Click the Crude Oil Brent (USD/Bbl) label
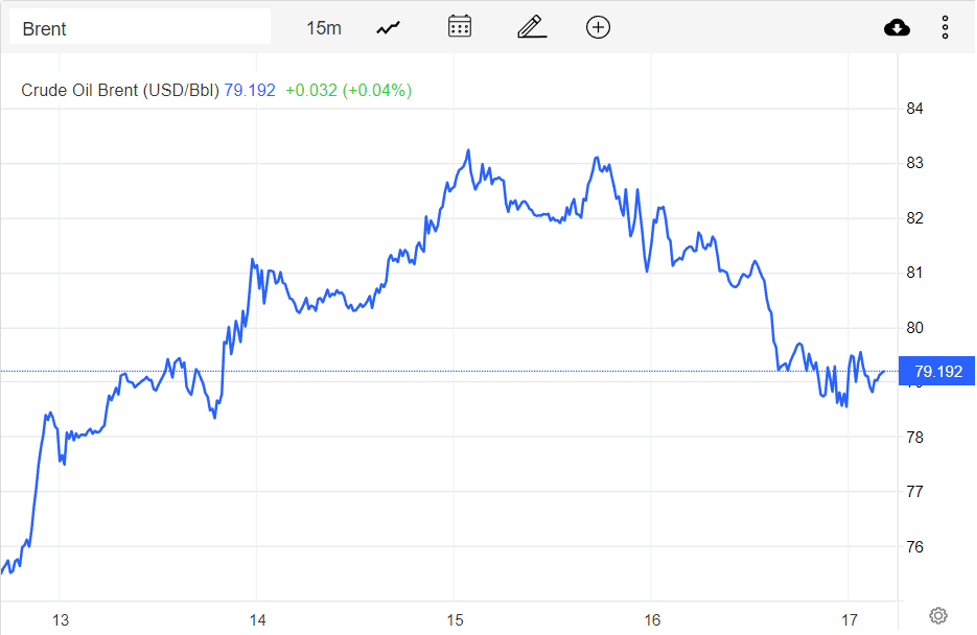This screenshot has height=635, width=977. tap(120, 90)
